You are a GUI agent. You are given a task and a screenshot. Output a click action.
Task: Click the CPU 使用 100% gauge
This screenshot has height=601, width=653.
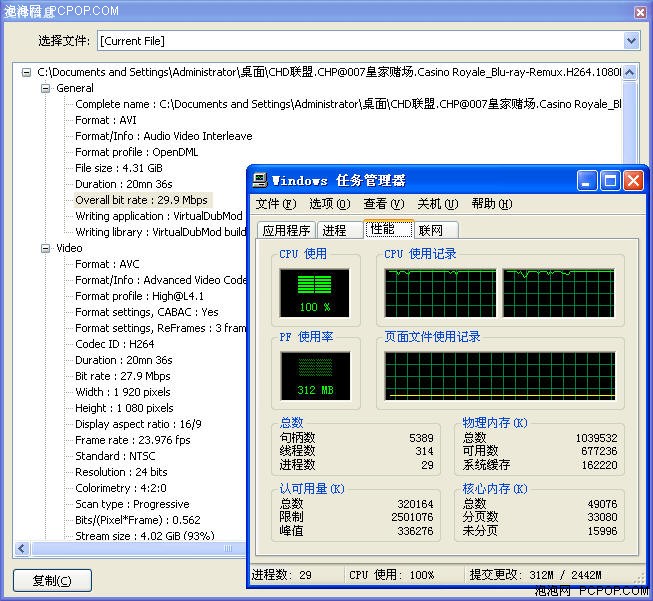click(315, 293)
